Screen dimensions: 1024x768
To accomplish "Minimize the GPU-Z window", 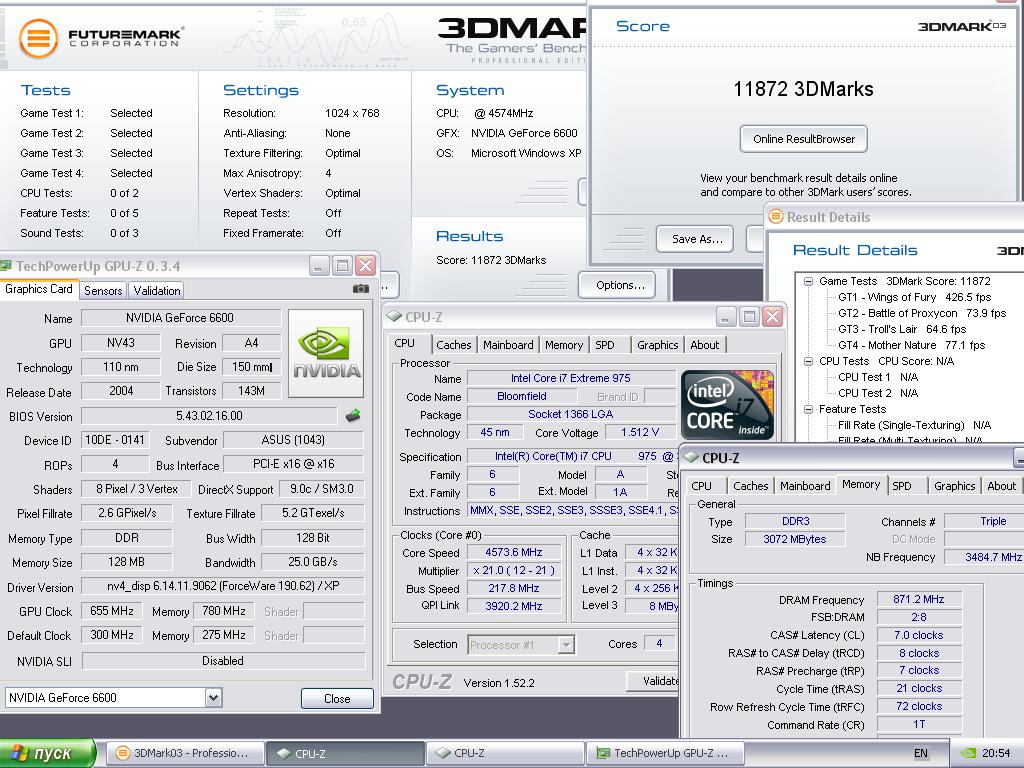I will point(319,266).
